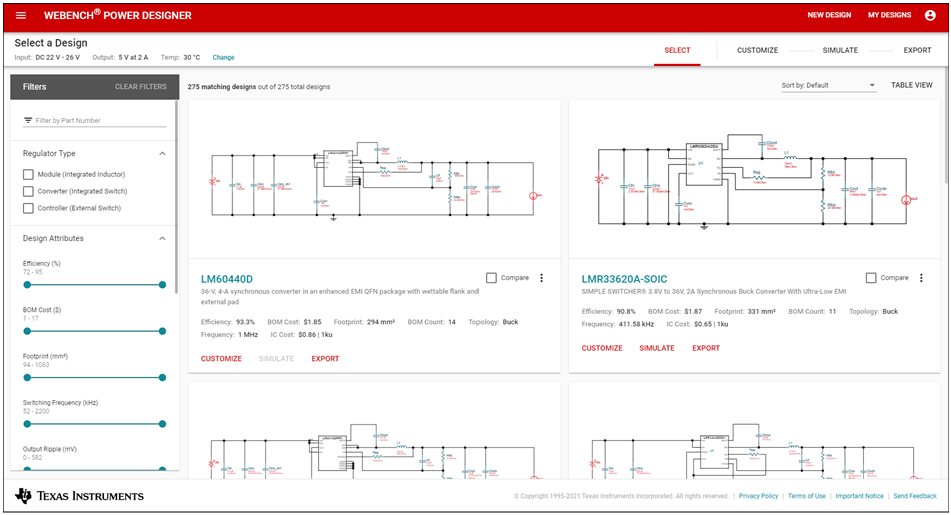Viewport: 951px width, 515px height.
Task: Go to the CUSTOMIZE step tab
Action: (758, 50)
